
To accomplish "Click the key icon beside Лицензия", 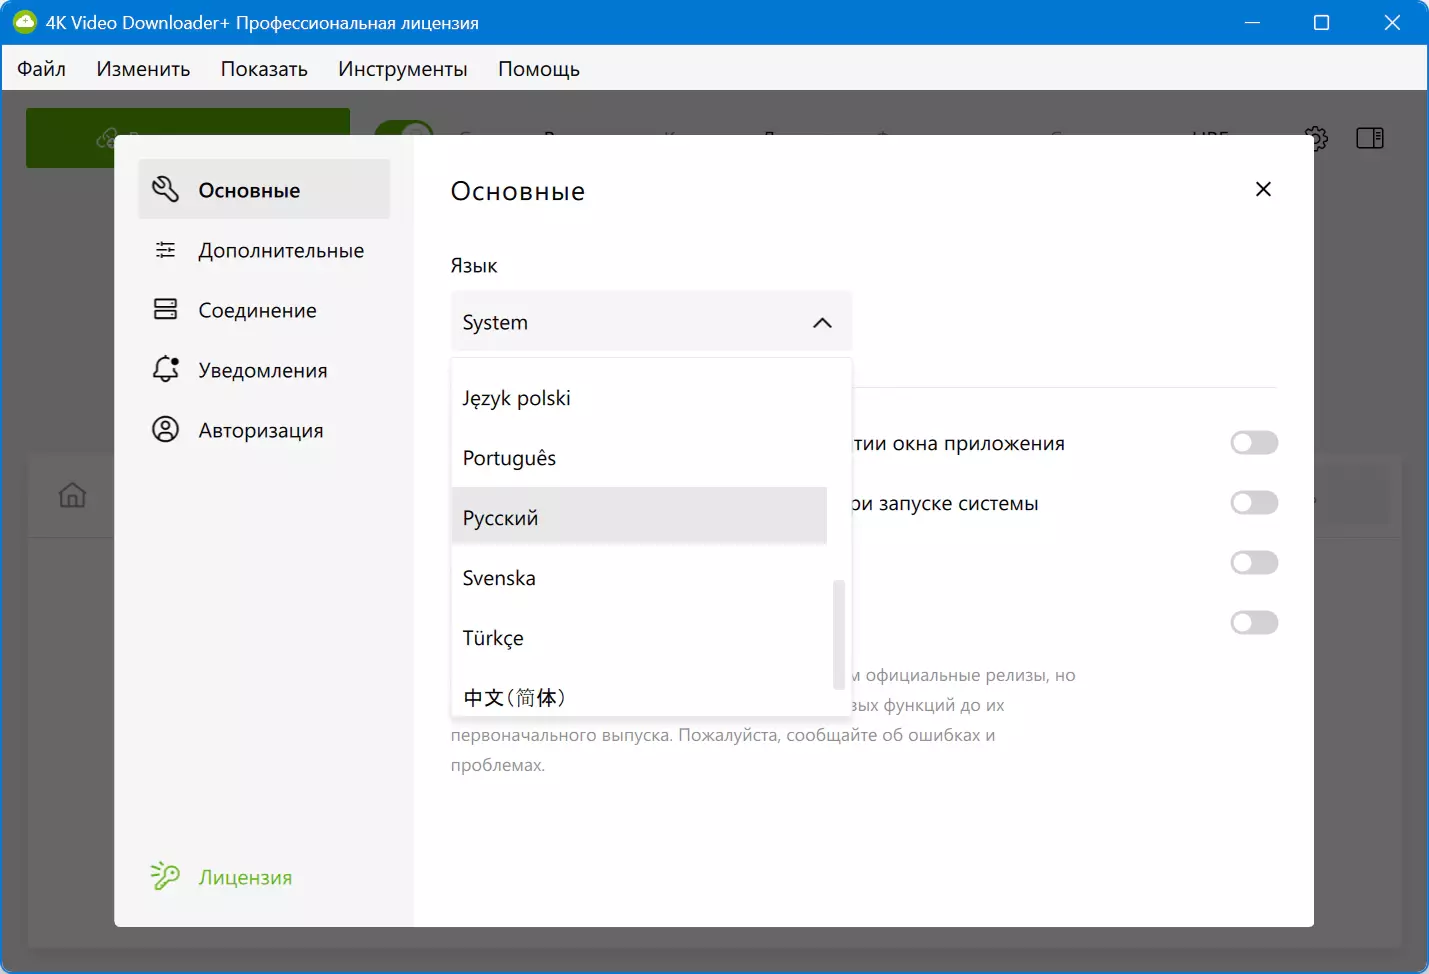I will click(x=165, y=877).
